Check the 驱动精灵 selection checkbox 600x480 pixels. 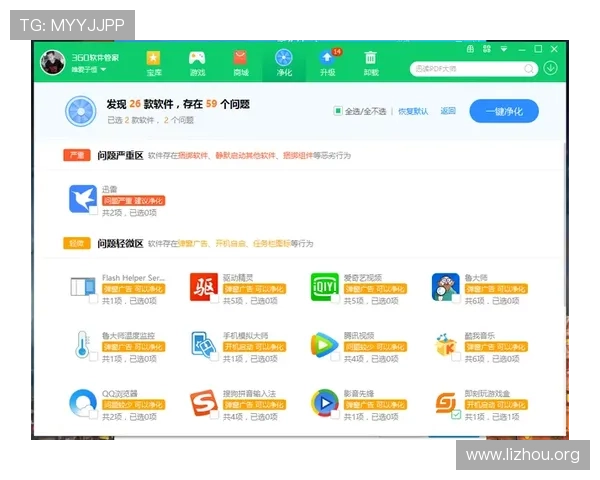[x=214, y=299]
